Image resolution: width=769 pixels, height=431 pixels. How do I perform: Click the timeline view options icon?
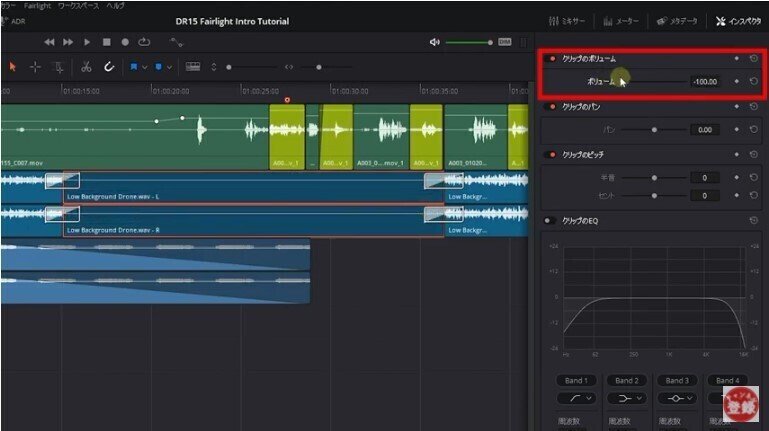coord(193,67)
